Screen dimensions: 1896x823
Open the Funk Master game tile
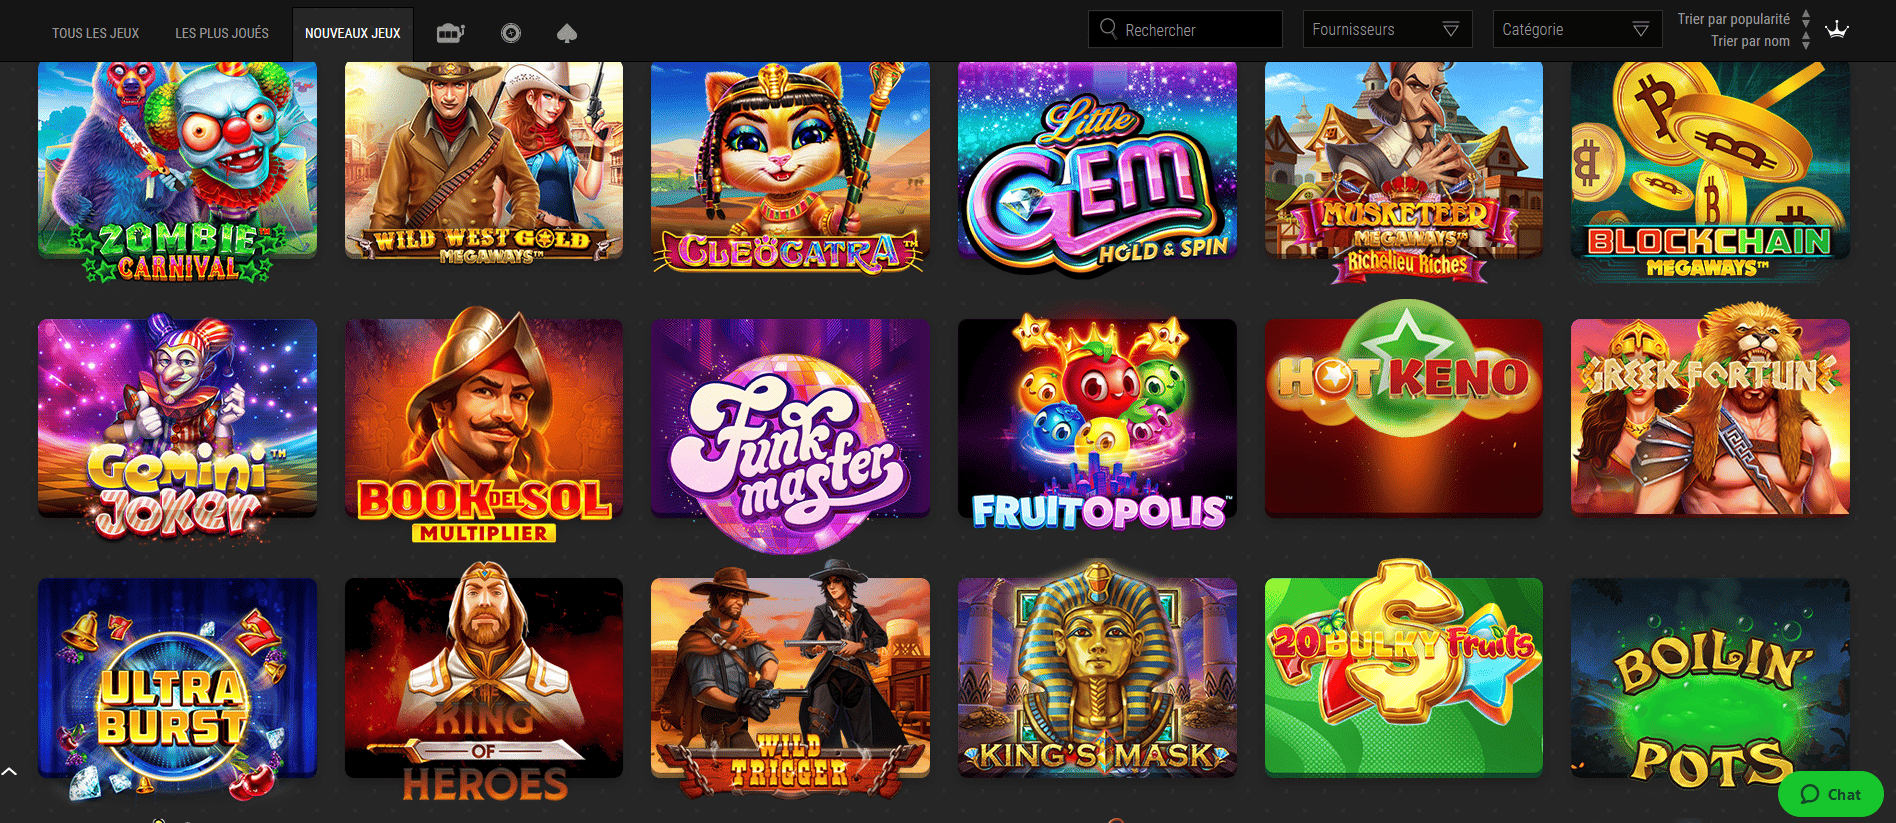[x=790, y=430]
